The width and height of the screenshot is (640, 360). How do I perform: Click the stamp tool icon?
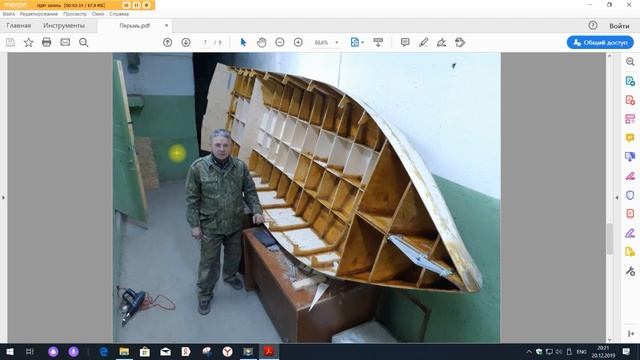coord(460,42)
